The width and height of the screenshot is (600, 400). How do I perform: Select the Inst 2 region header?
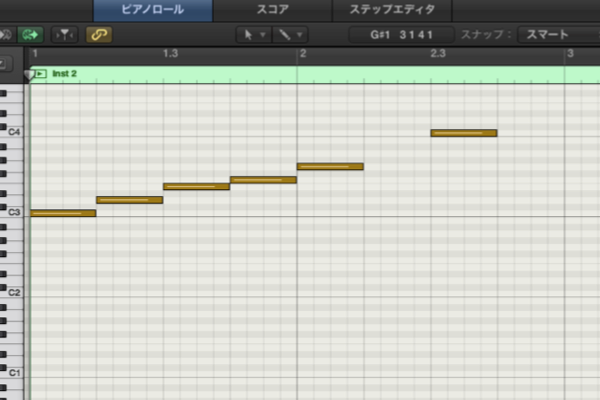click(315, 74)
